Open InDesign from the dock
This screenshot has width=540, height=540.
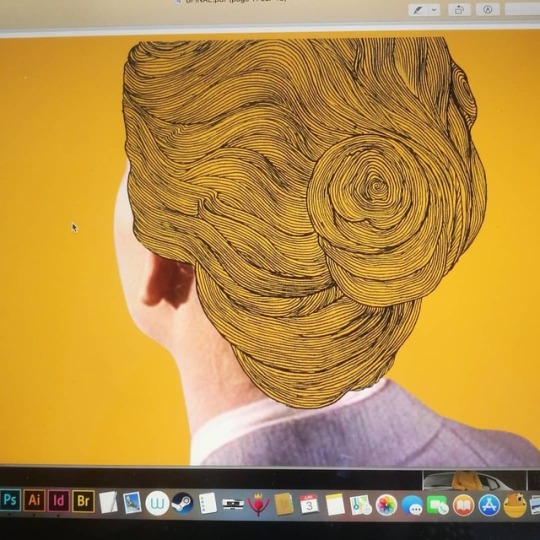click(59, 501)
